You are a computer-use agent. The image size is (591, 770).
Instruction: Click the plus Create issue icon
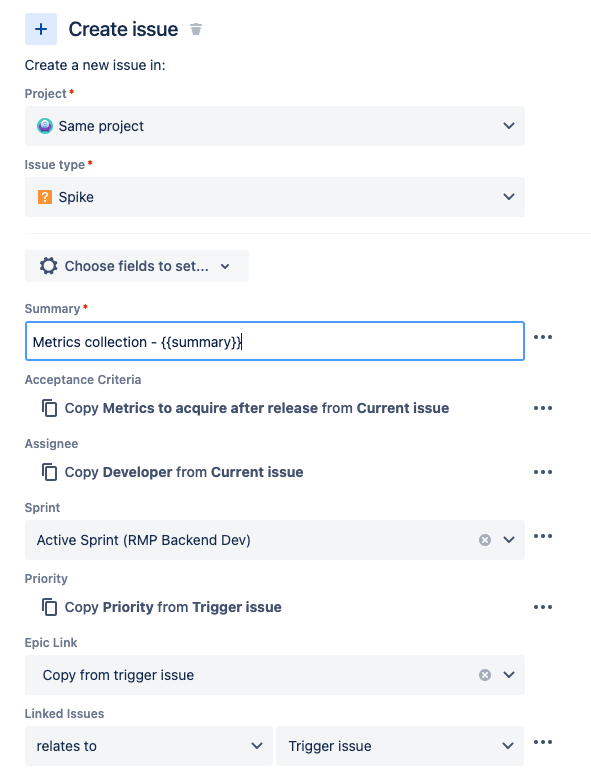(41, 29)
